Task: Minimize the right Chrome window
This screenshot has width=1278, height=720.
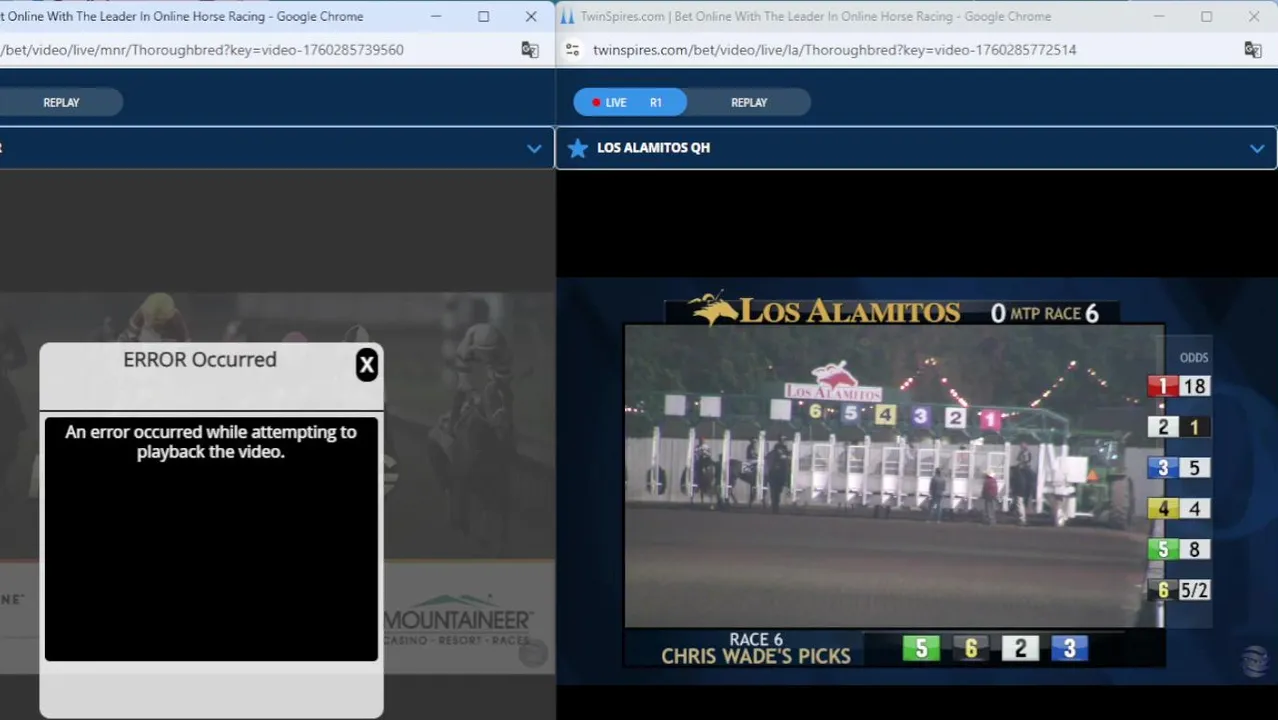Action: click(x=1159, y=16)
